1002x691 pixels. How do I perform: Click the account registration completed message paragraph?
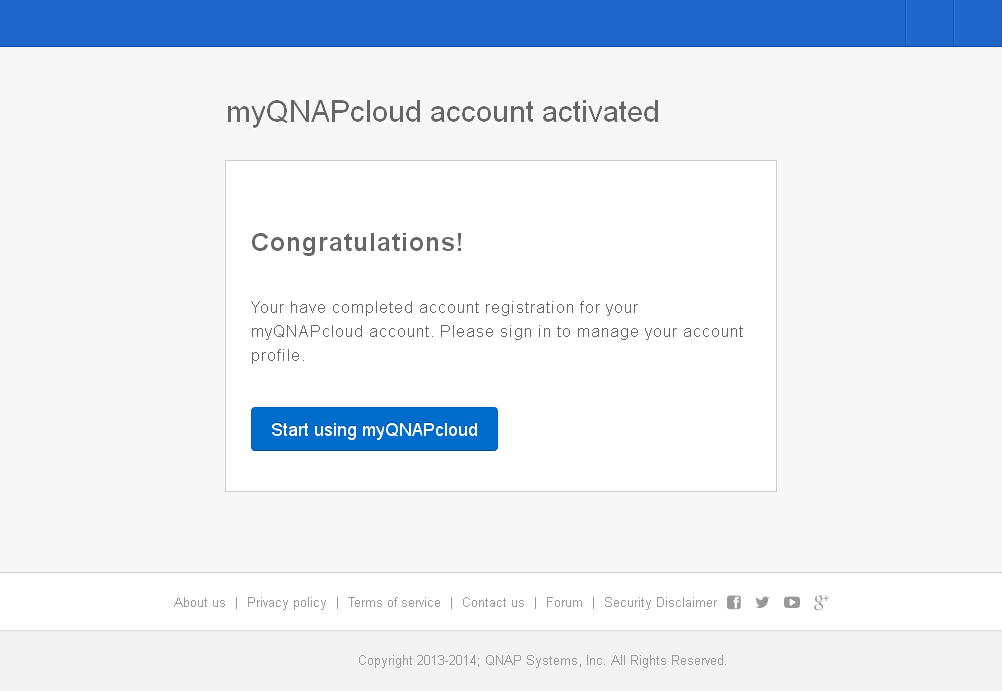[x=497, y=331]
